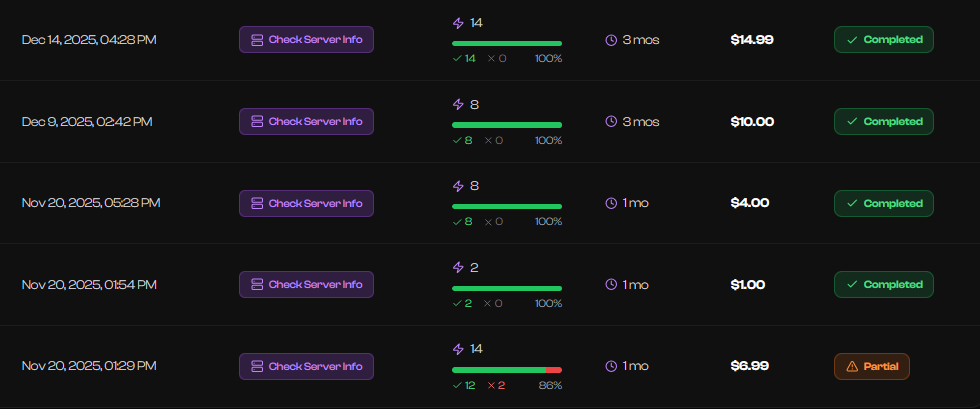Image resolution: width=980 pixels, height=409 pixels.
Task: Click the clock icon on the Dec 9 row
Action: 611,122
